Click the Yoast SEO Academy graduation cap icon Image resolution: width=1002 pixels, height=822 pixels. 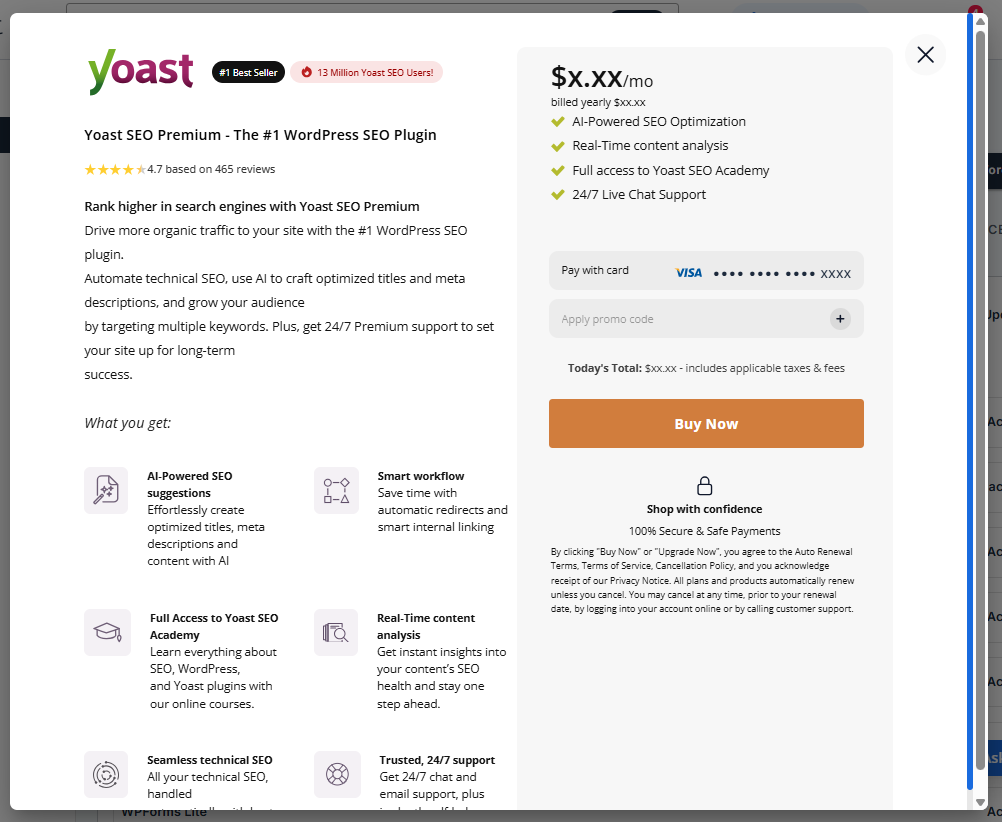click(106, 632)
